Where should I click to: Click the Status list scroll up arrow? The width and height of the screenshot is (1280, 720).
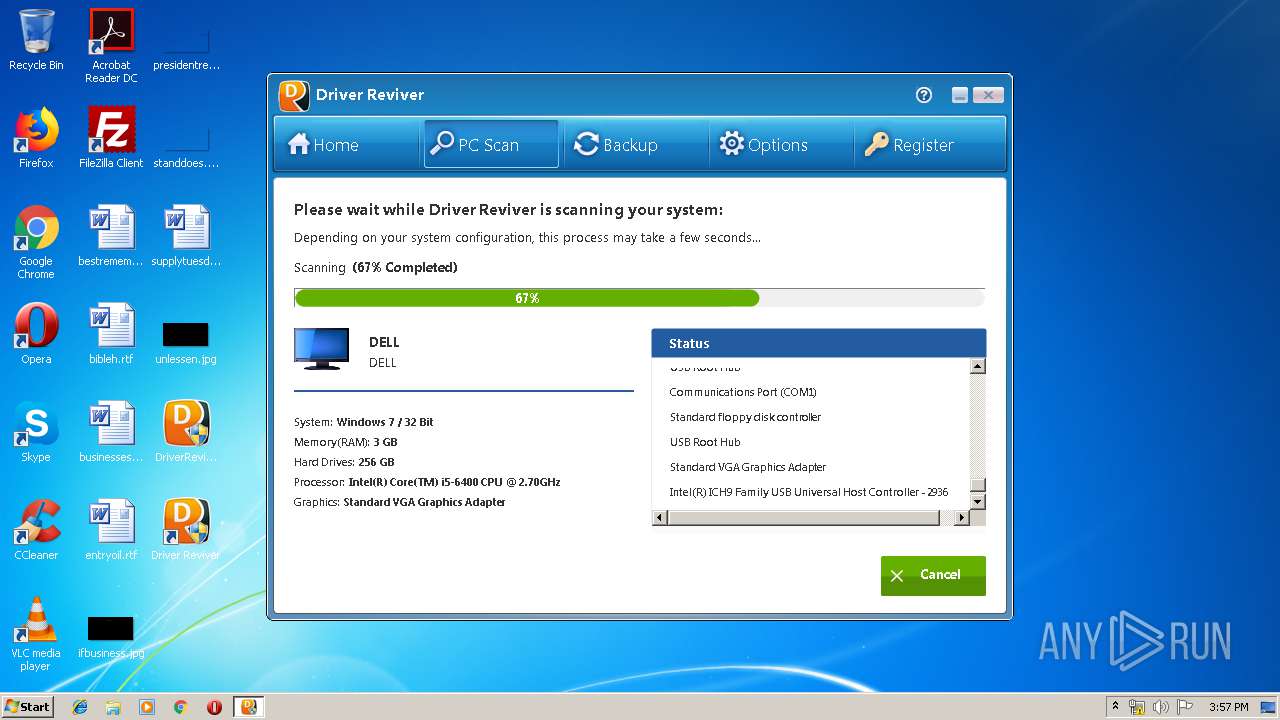pyautogui.click(x=978, y=366)
